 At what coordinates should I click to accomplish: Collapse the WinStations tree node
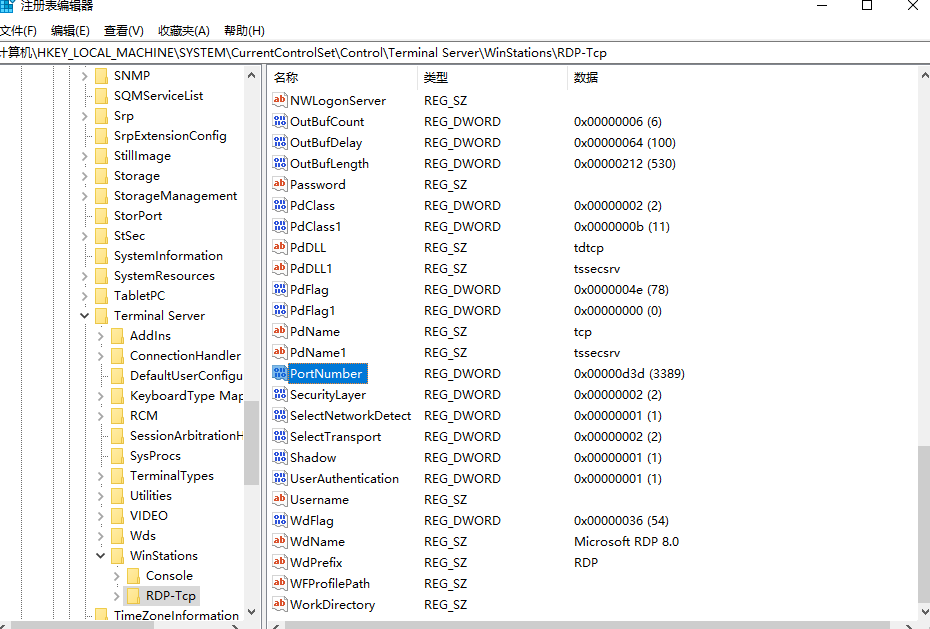click(x=101, y=555)
